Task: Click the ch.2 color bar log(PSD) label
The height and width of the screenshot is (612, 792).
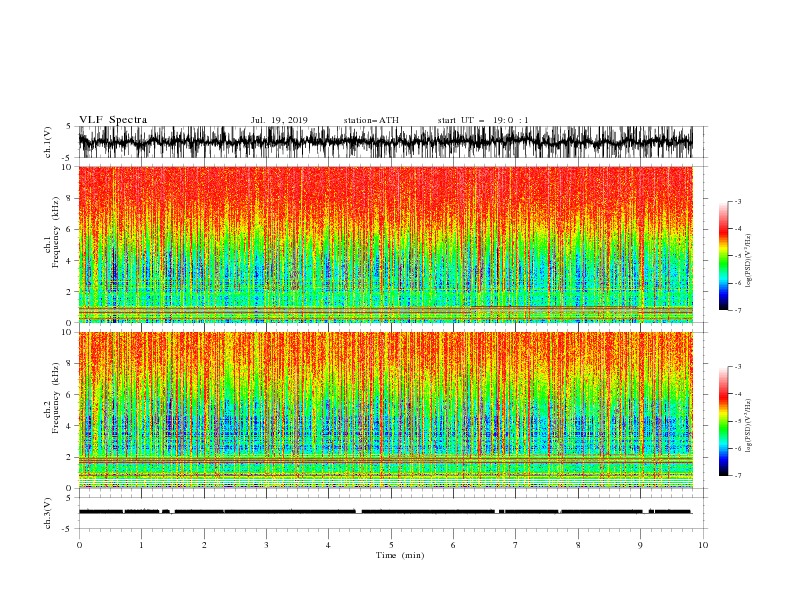Action: pos(749,426)
